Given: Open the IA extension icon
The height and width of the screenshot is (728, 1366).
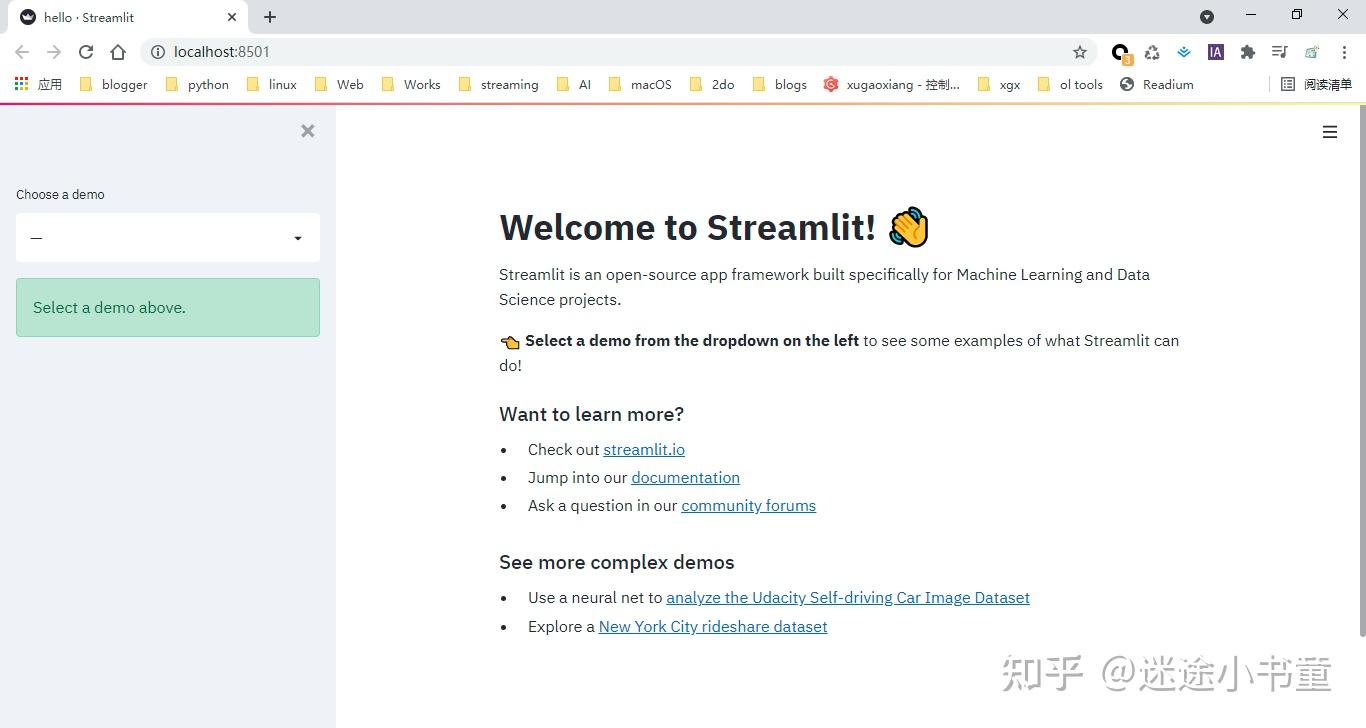Looking at the screenshot, I should point(1215,52).
